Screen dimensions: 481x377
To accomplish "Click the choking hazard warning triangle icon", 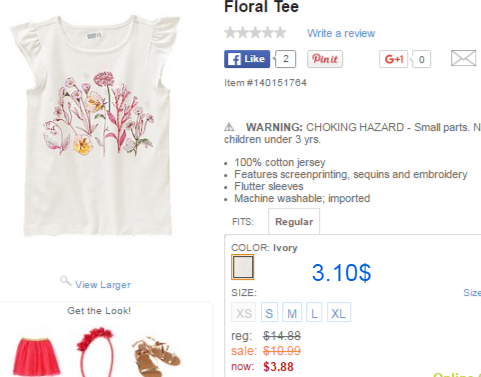I will pos(229,127).
